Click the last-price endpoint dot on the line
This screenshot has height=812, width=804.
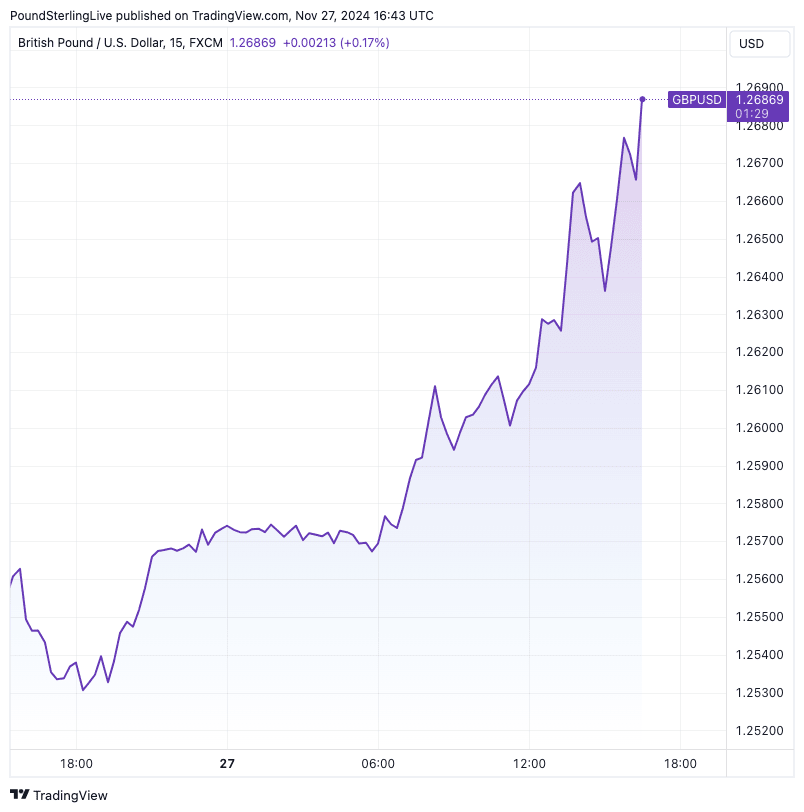coord(642,99)
